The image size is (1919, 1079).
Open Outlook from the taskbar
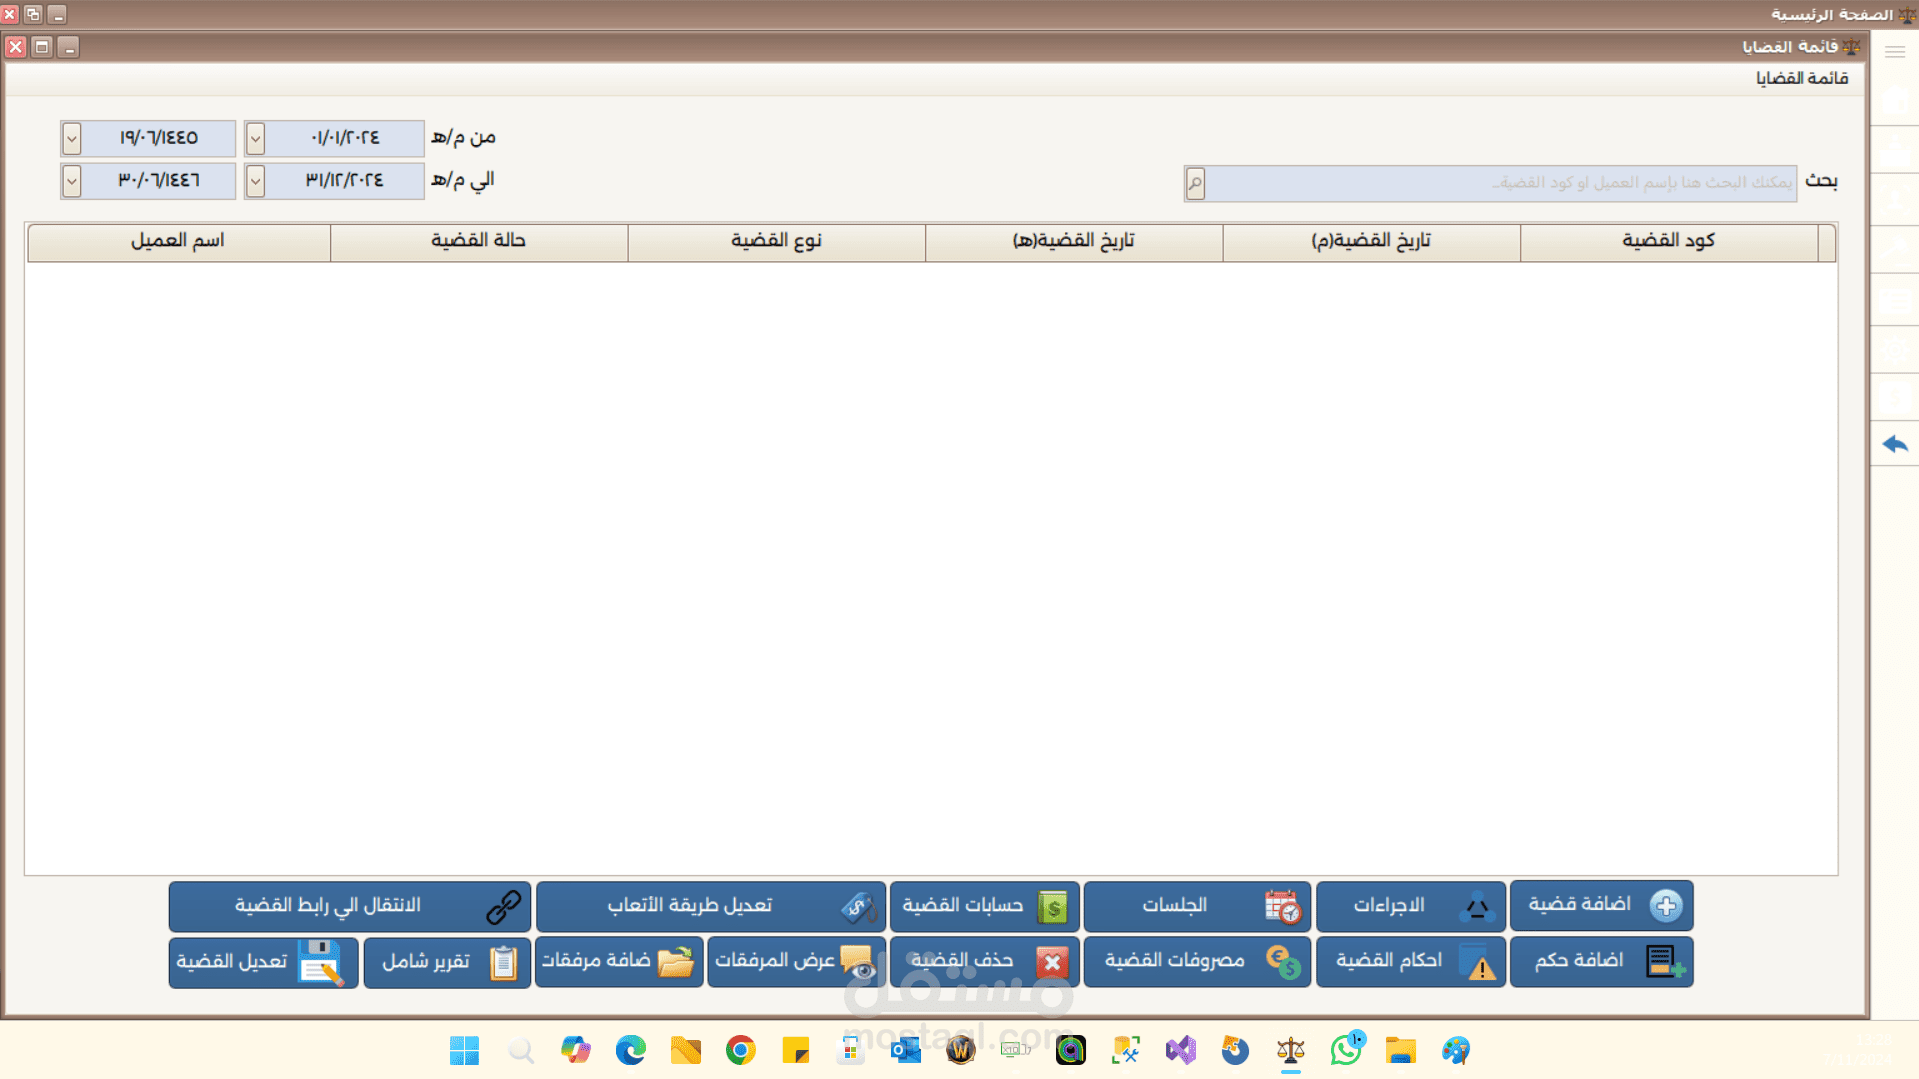coord(906,1050)
